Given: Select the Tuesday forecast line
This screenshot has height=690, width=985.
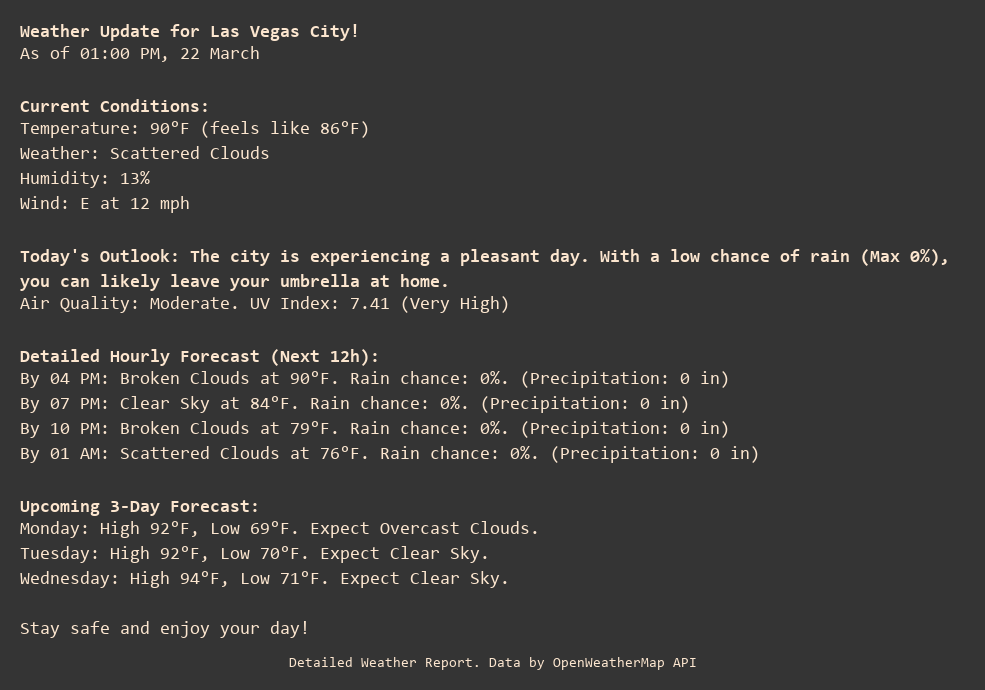Looking at the screenshot, I should pos(254,553).
